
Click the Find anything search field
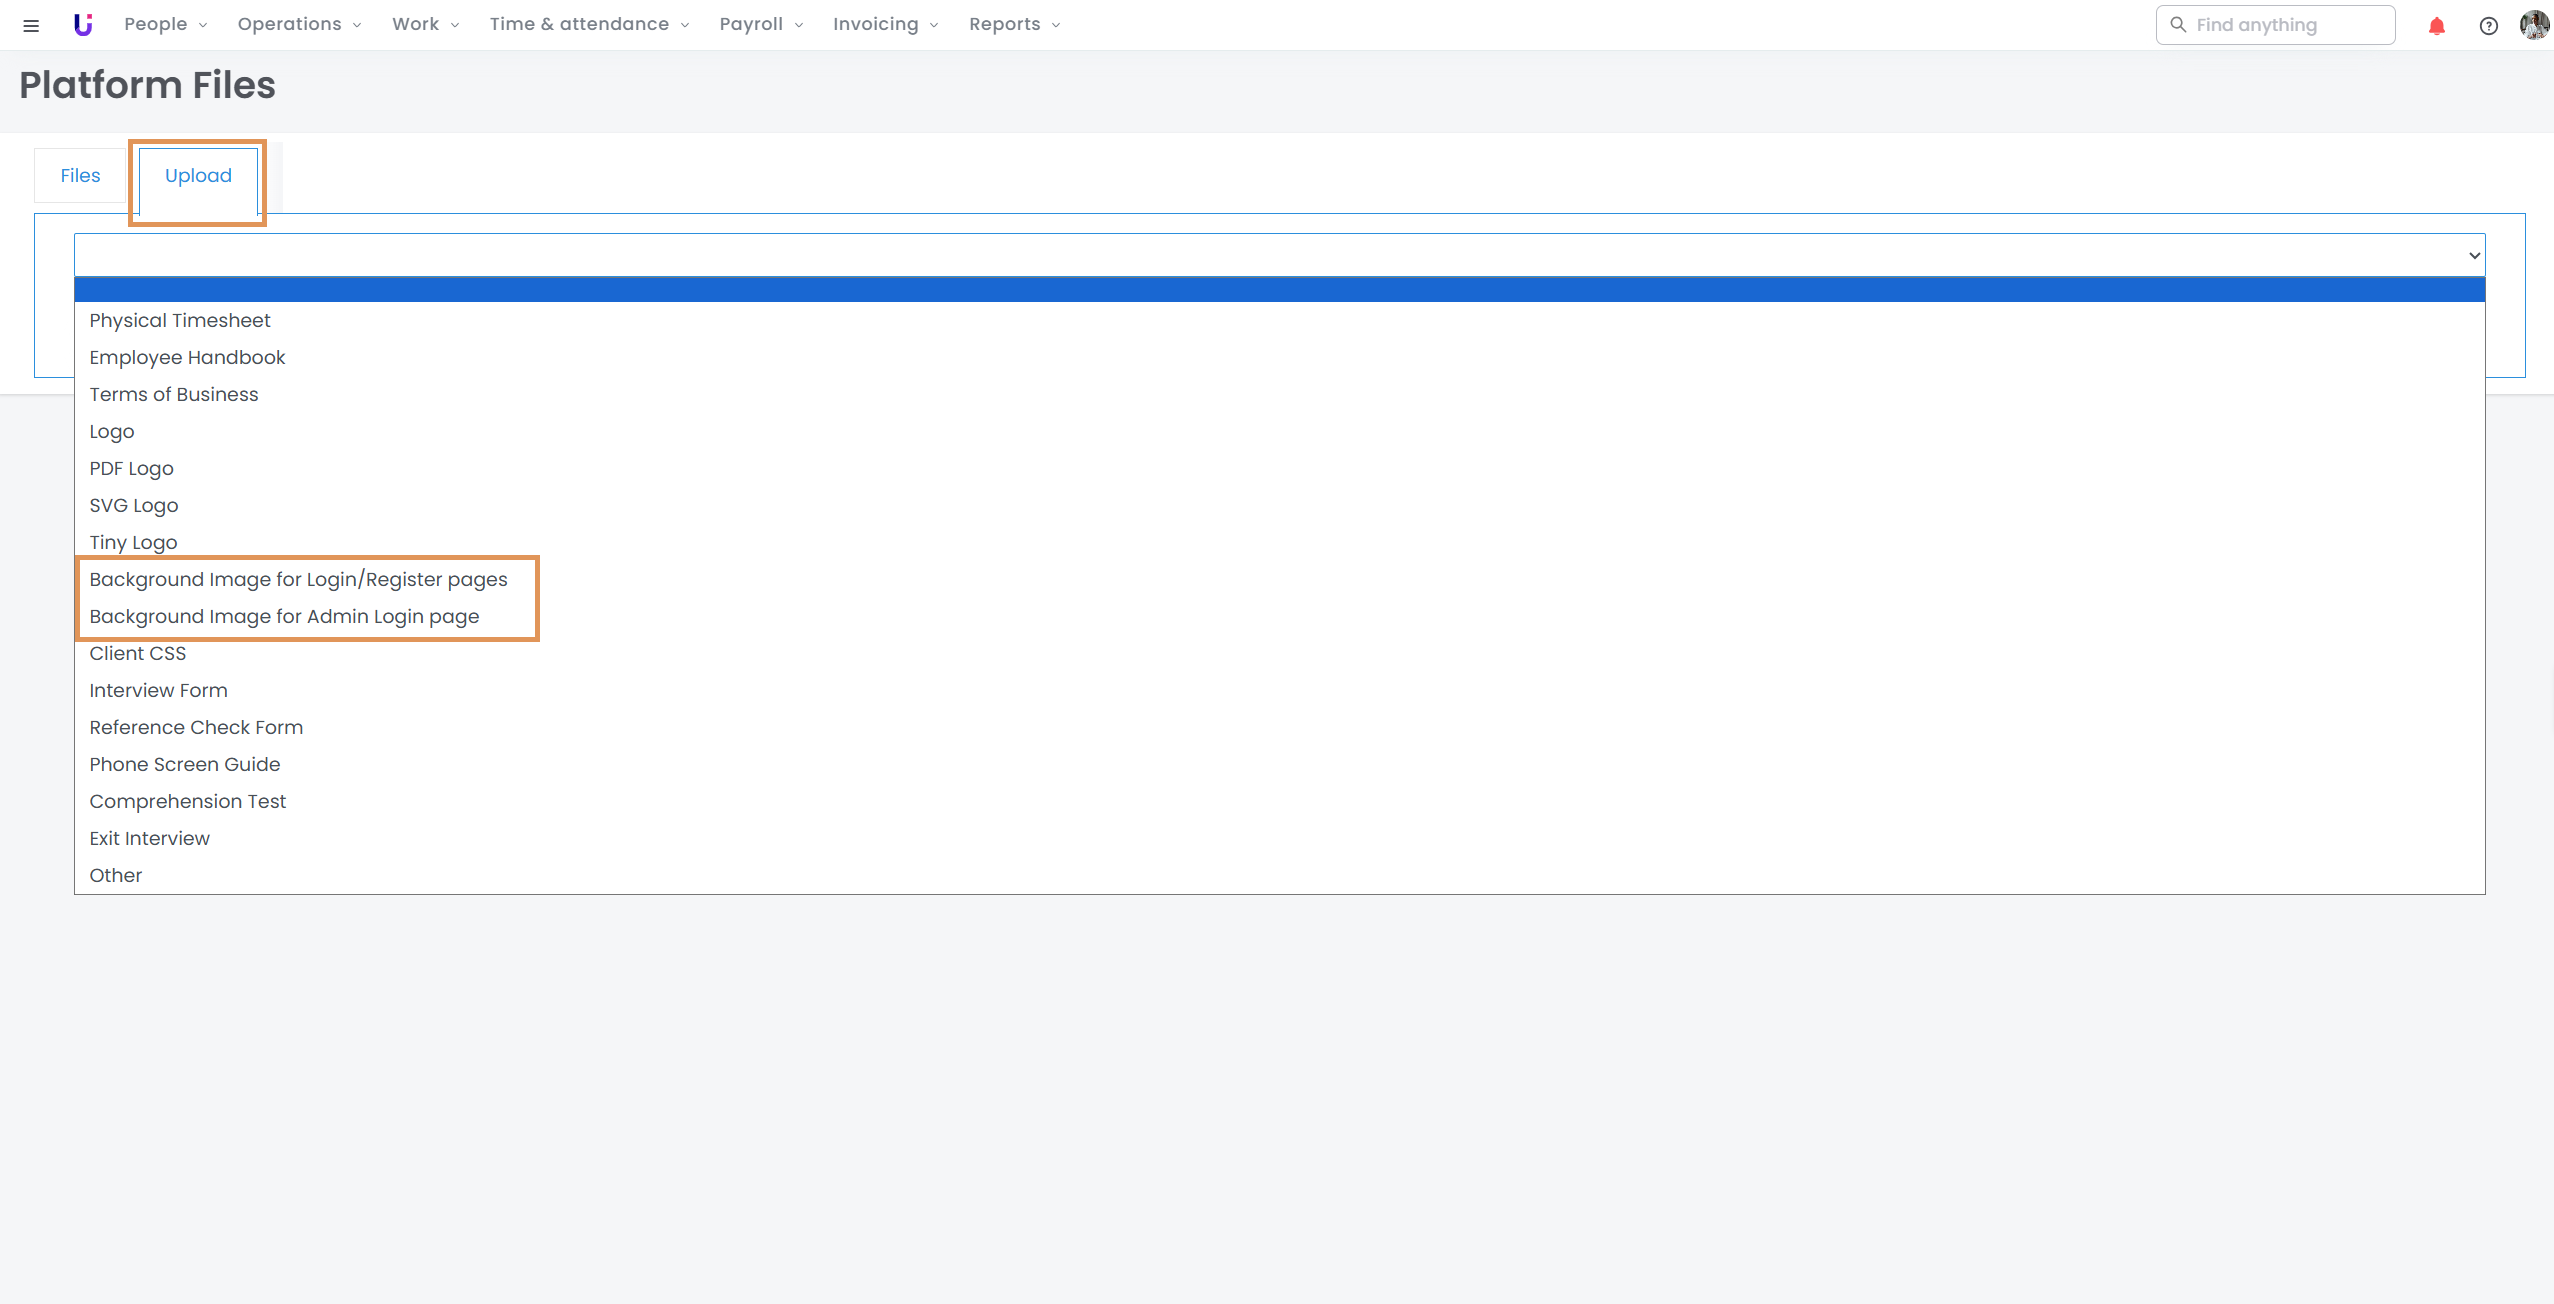(x=2290, y=25)
